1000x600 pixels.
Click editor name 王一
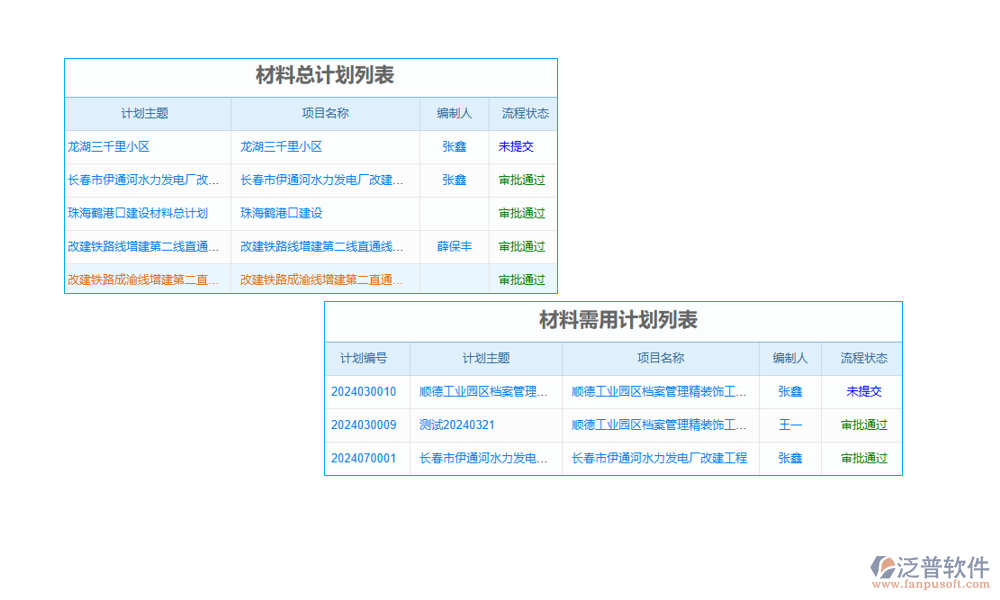tap(789, 424)
